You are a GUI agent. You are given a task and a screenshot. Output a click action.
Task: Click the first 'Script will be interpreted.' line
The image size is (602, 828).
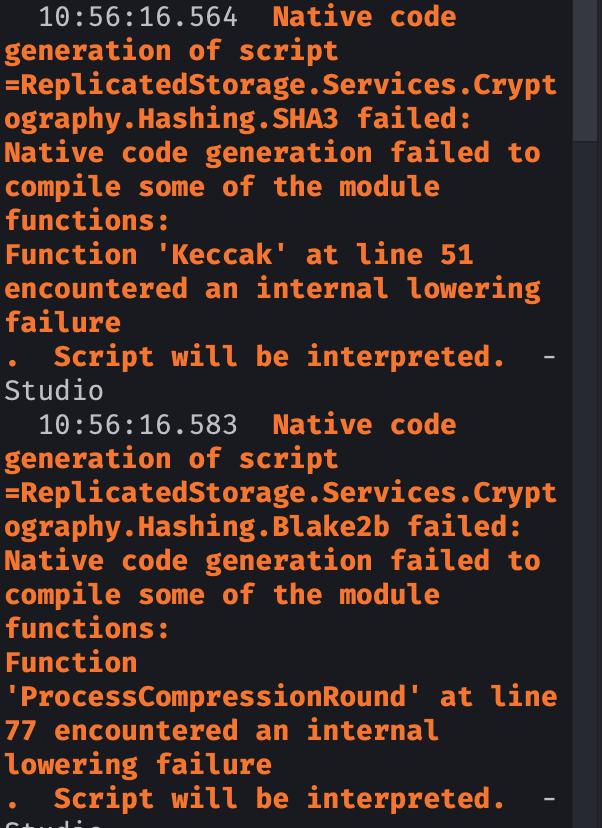coord(279,357)
